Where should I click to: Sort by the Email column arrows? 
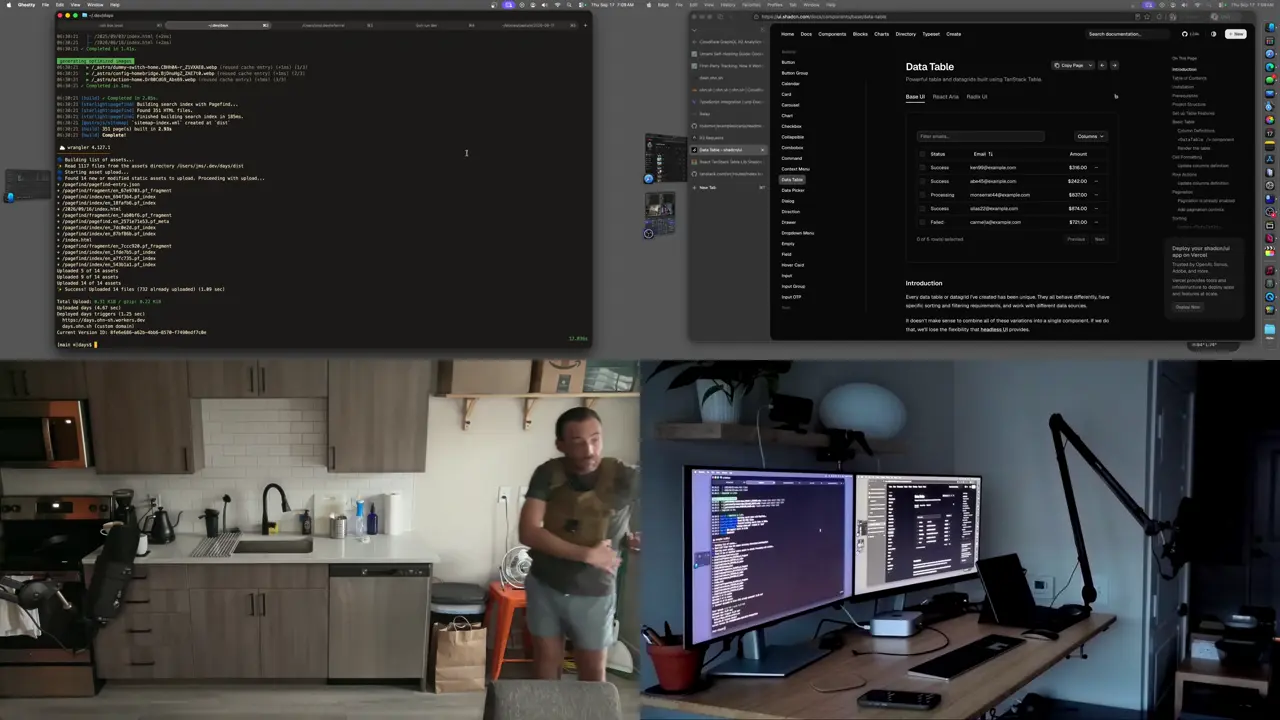(x=990, y=154)
